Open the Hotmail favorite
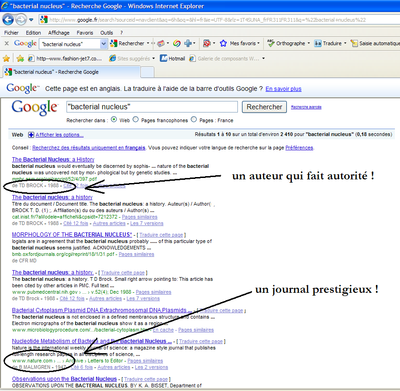 pyautogui.click(x=172, y=59)
